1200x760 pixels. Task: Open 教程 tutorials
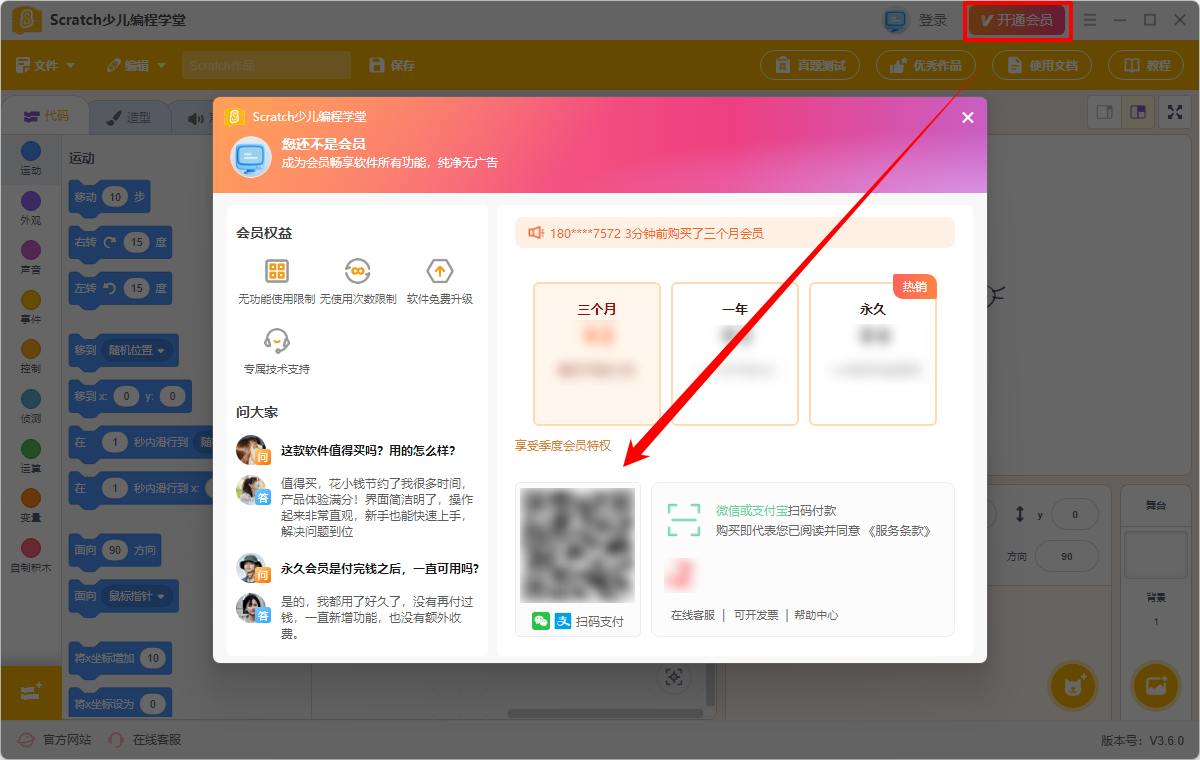(1147, 65)
